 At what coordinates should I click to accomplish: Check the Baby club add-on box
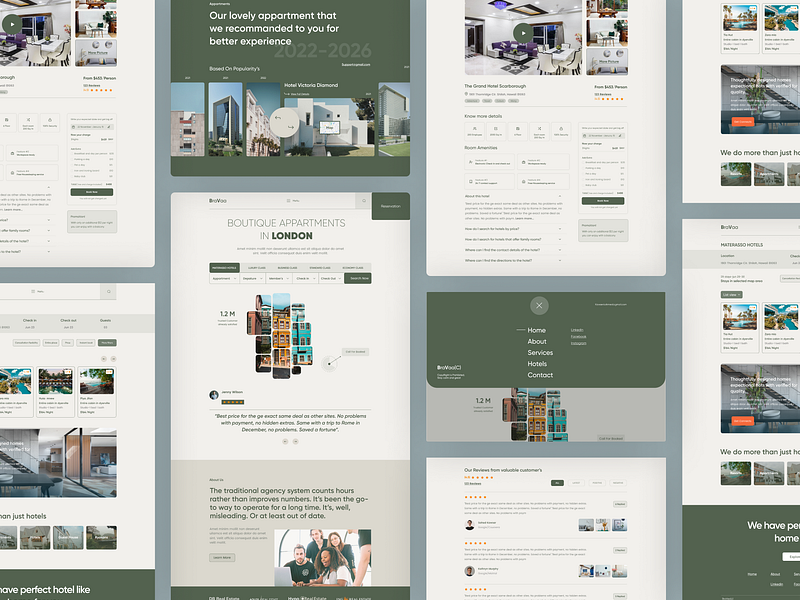point(583,184)
